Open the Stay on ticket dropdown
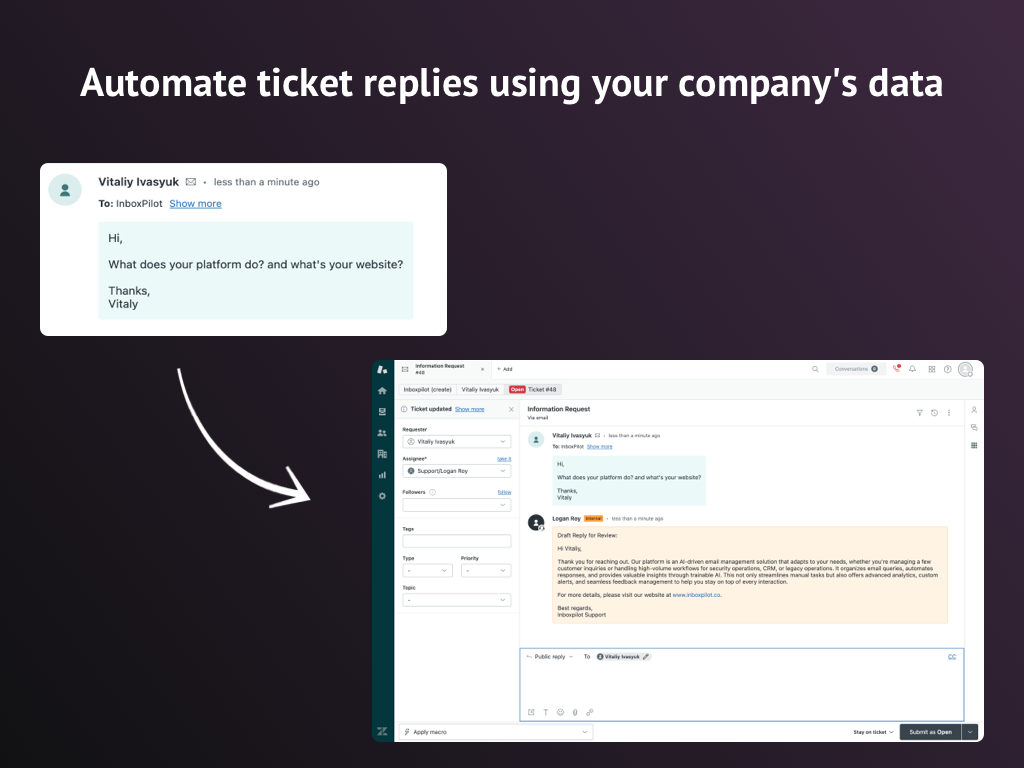The image size is (1024, 768). pos(873,732)
